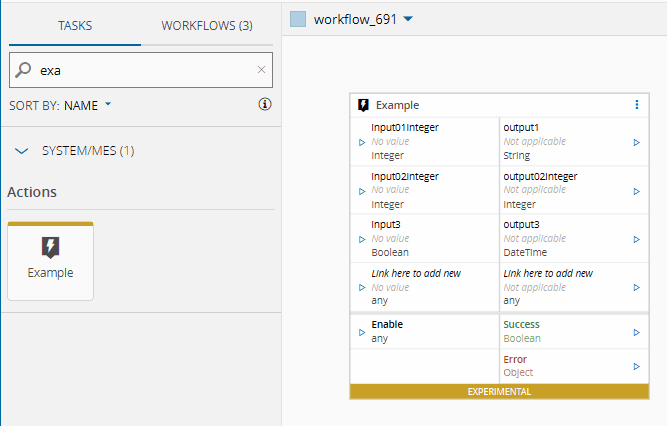667x426 pixels.
Task: Click the Success output port arrow
Action: coord(636,332)
